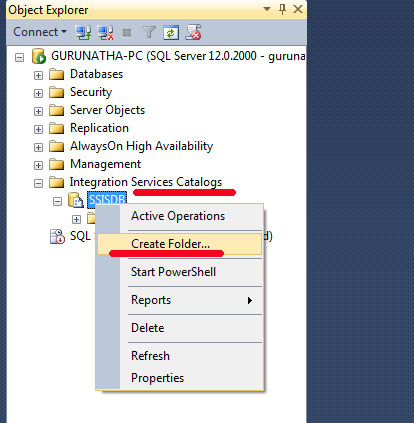
Task: Choose Active Operations from context menu
Action: [179, 216]
